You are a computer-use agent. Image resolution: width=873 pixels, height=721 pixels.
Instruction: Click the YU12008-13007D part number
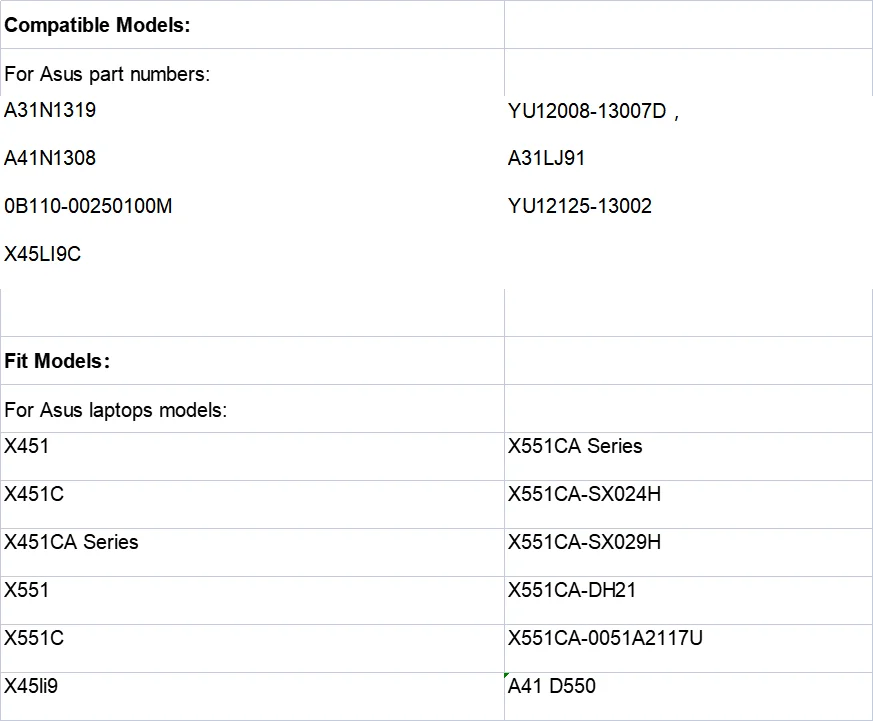click(x=587, y=112)
